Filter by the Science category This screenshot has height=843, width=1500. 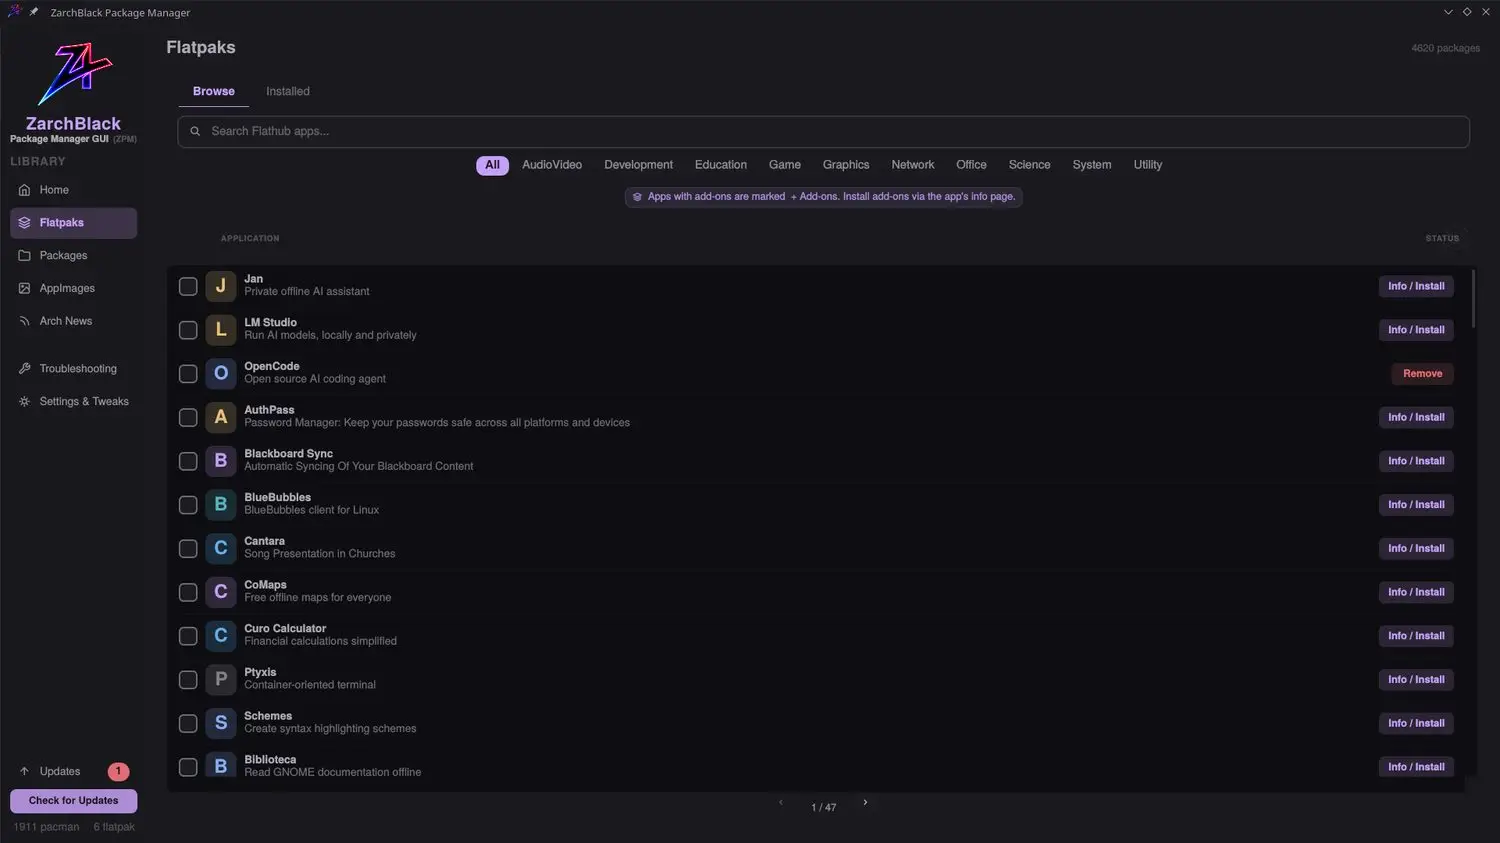pos(1029,165)
